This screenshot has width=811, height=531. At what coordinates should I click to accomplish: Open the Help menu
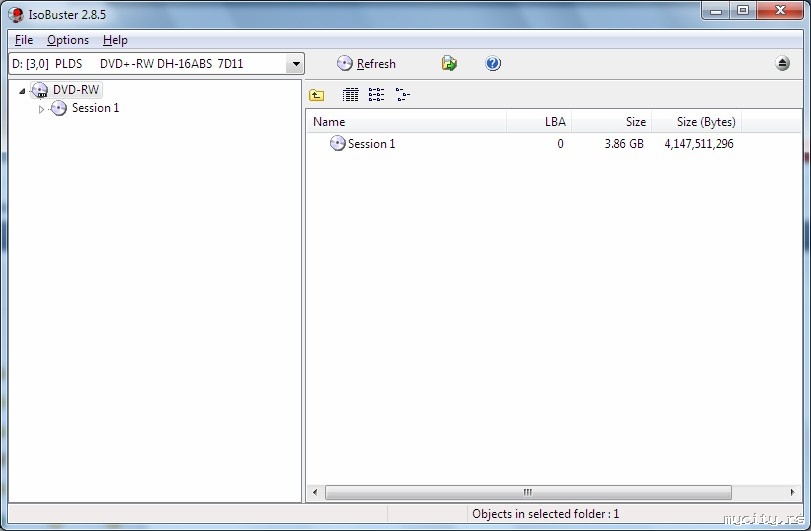[115, 40]
